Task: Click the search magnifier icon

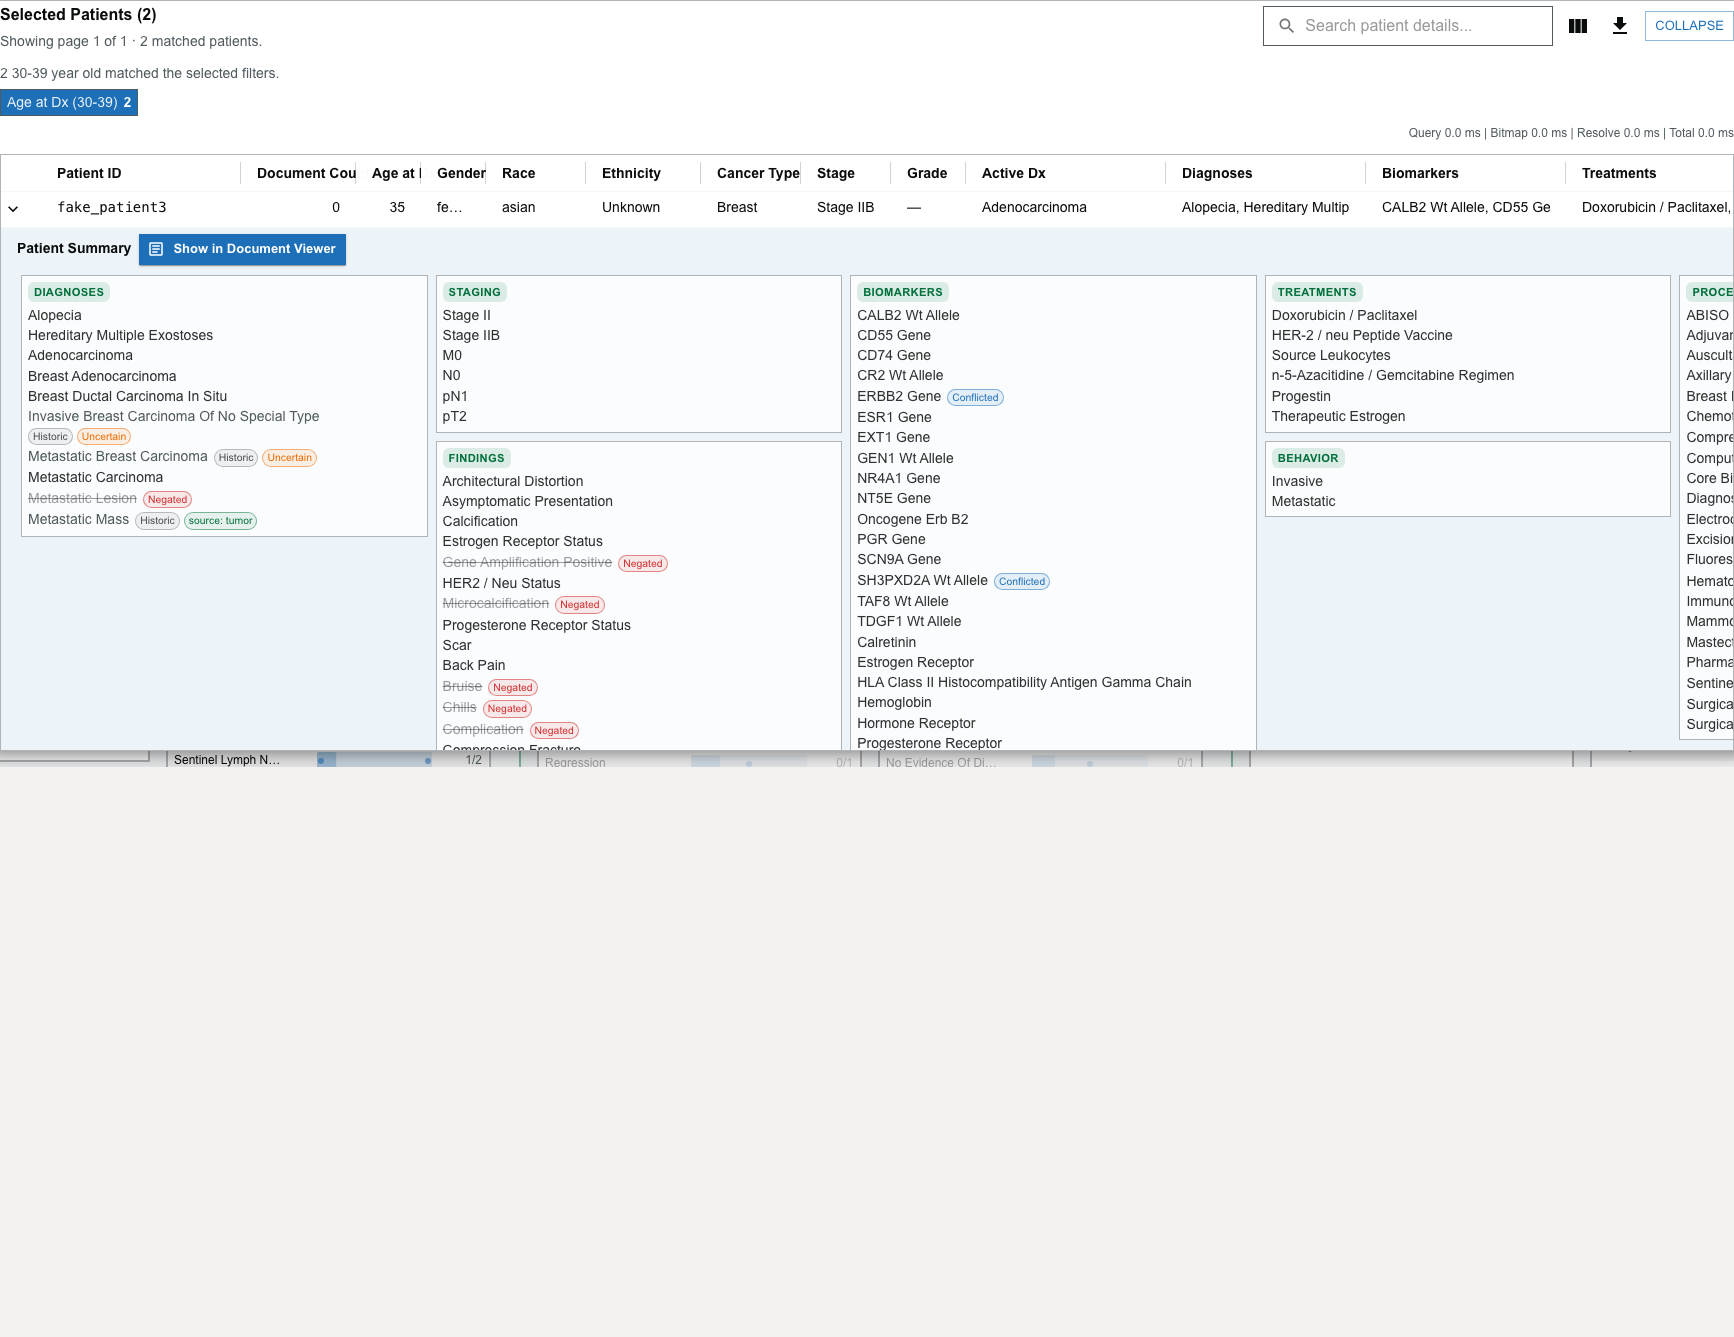Action: click(x=1287, y=26)
